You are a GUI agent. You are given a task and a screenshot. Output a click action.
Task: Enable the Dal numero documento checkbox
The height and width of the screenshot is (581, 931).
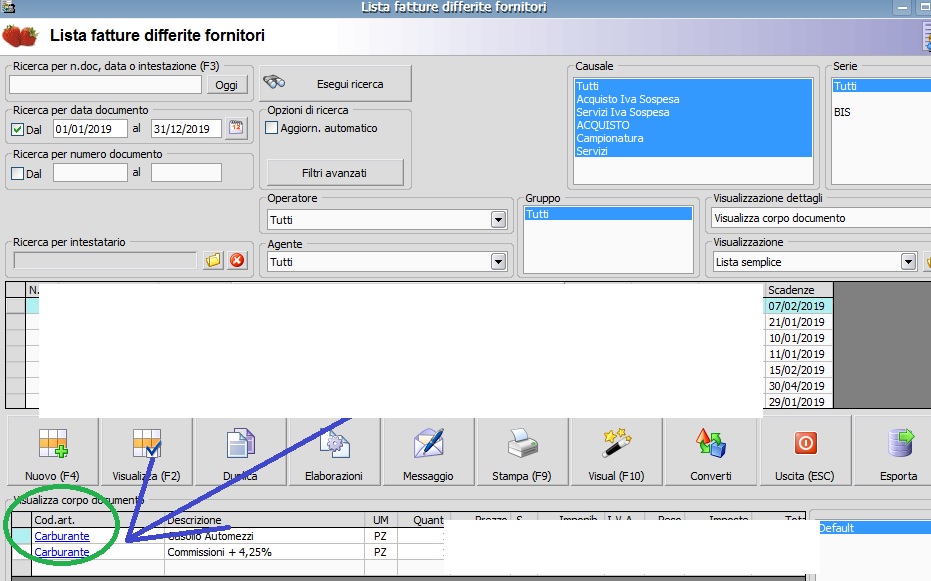coord(18,173)
